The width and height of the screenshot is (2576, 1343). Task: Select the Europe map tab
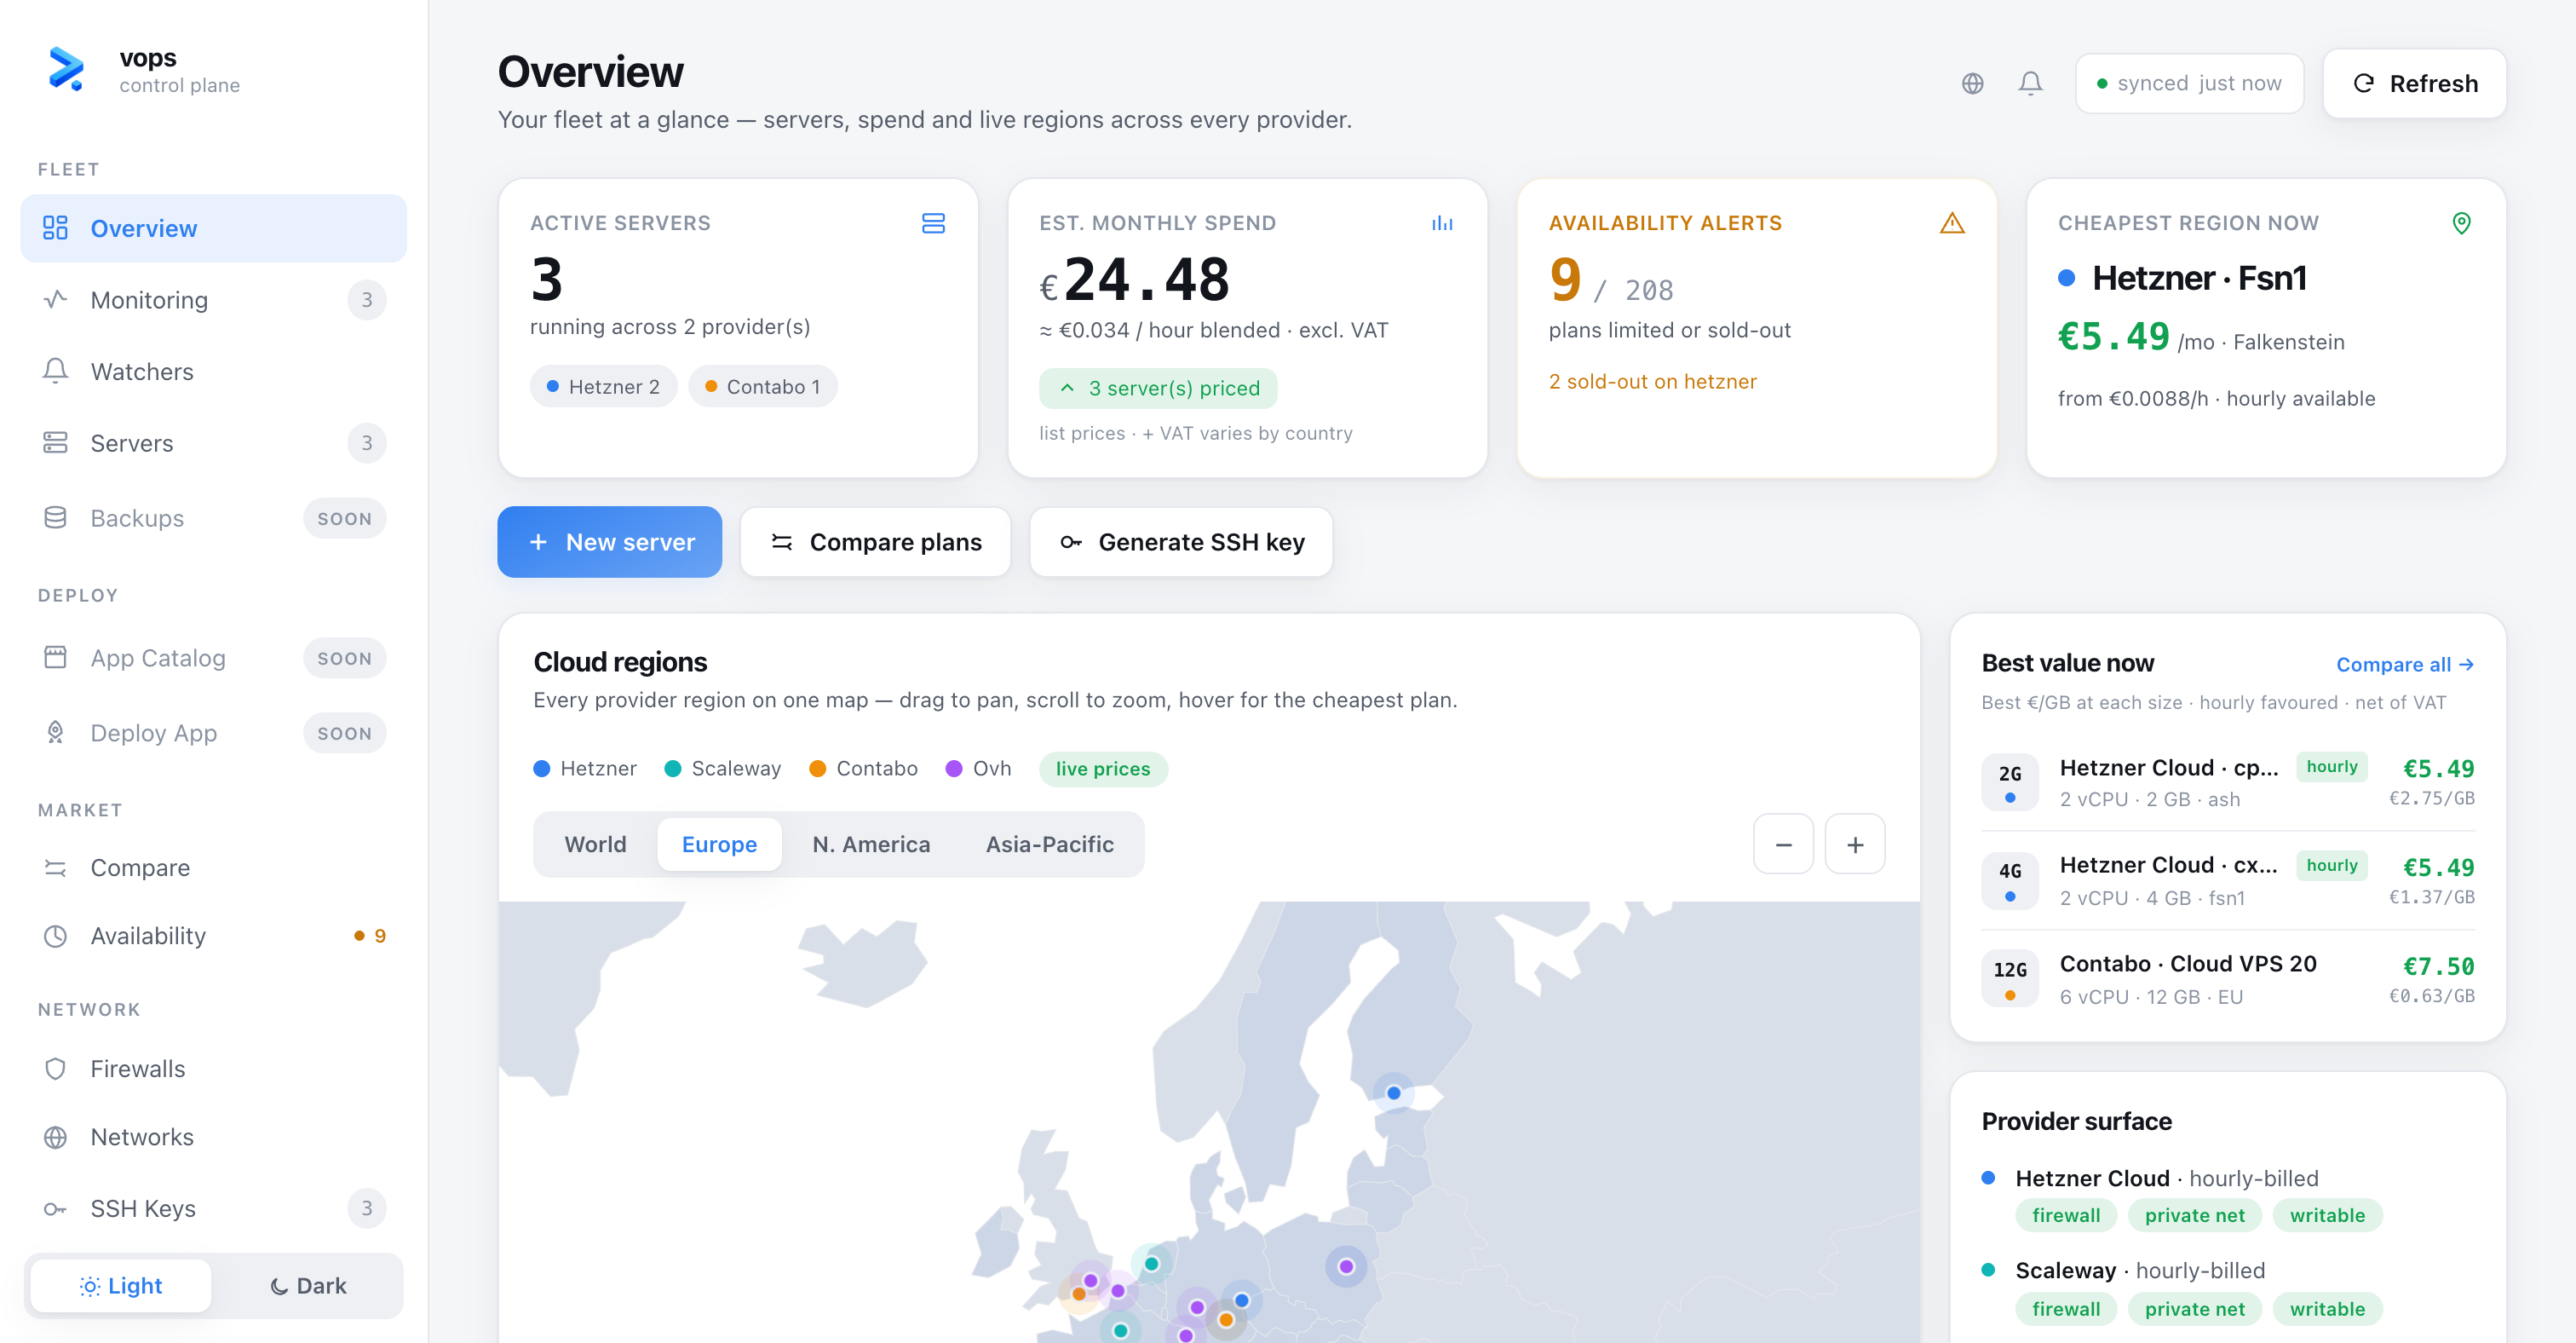click(719, 844)
